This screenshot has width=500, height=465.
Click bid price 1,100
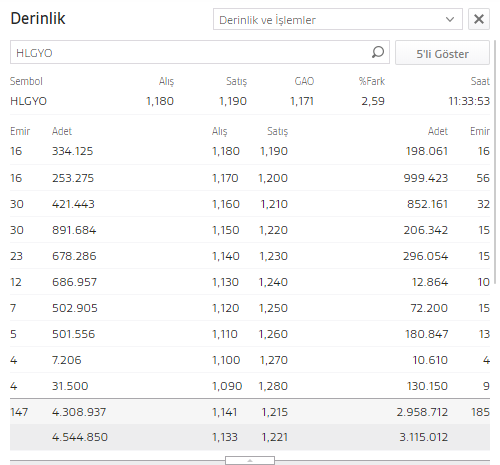point(226,360)
